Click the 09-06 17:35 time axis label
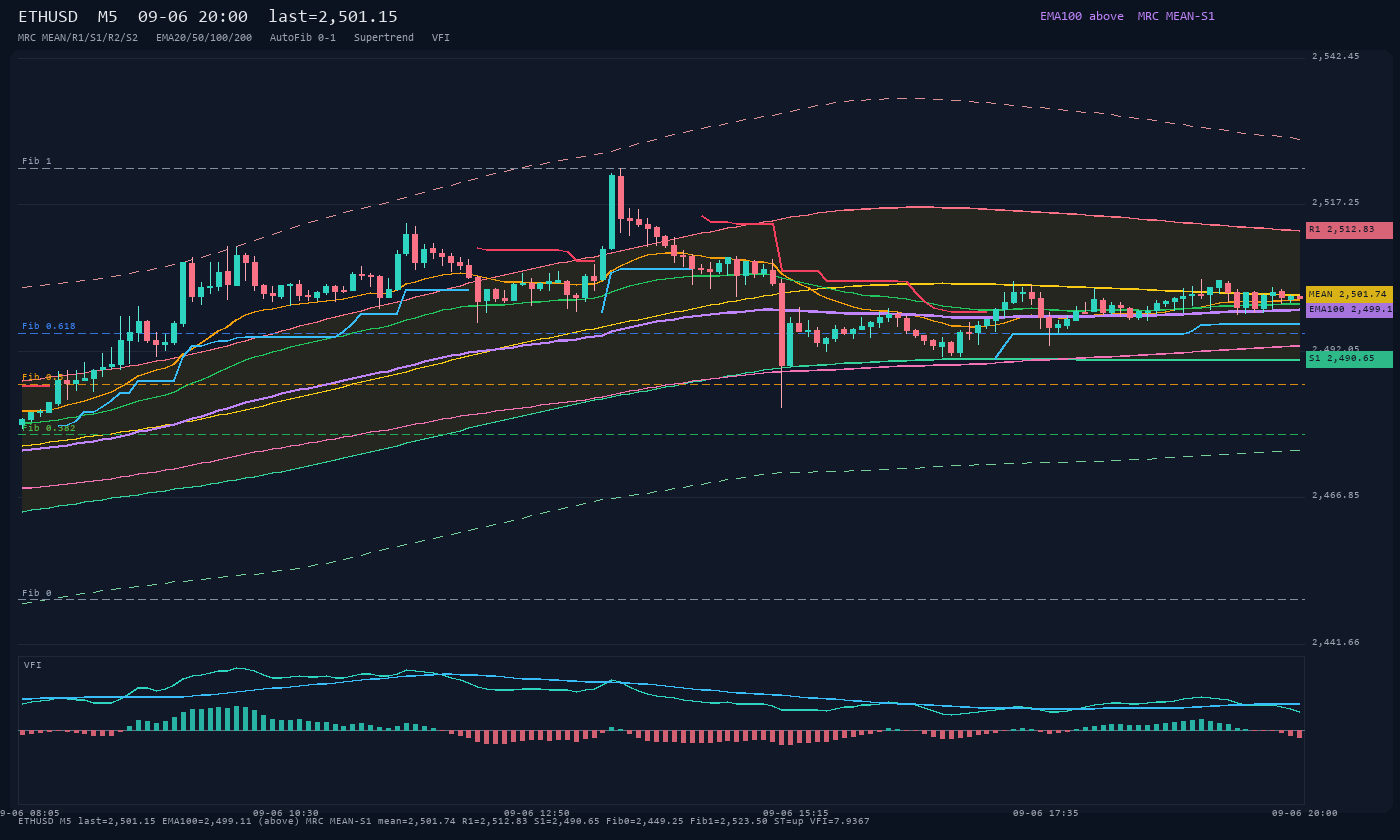Viewport: 1400px width, 840px height. pyautogui.click(x=1046, y=813)
